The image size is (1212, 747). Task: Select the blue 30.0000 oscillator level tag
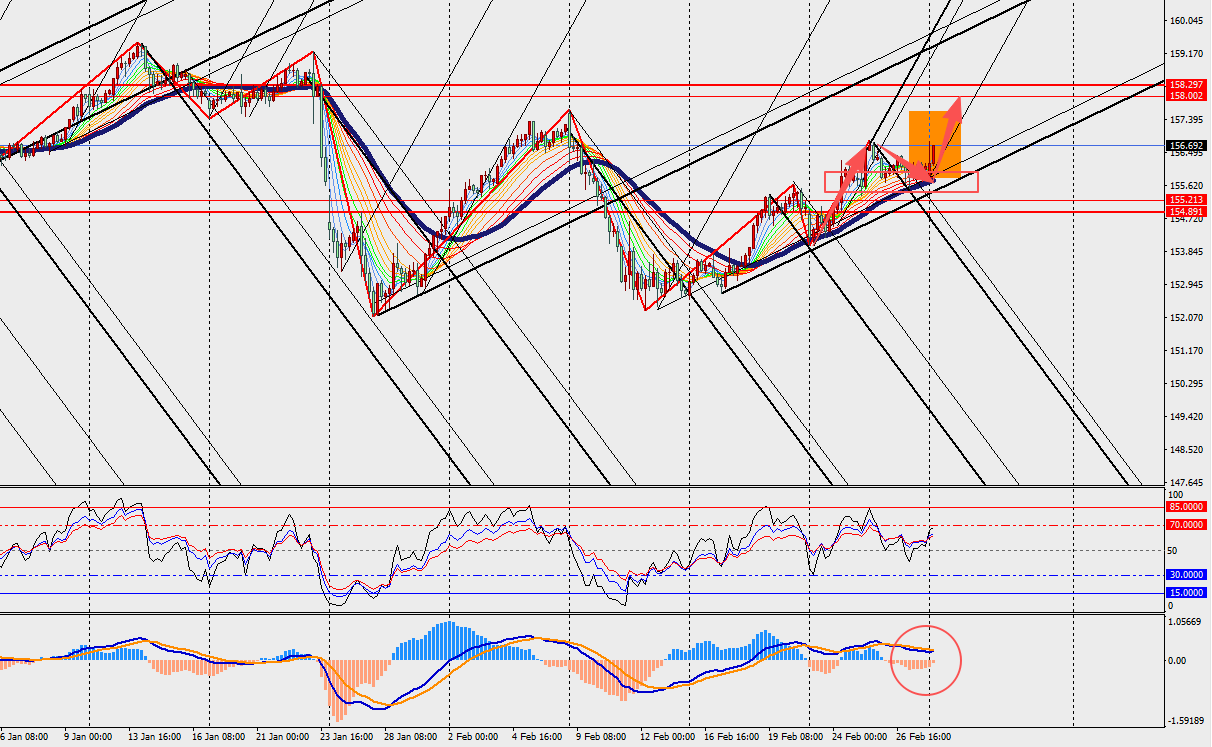point(1186,575)
